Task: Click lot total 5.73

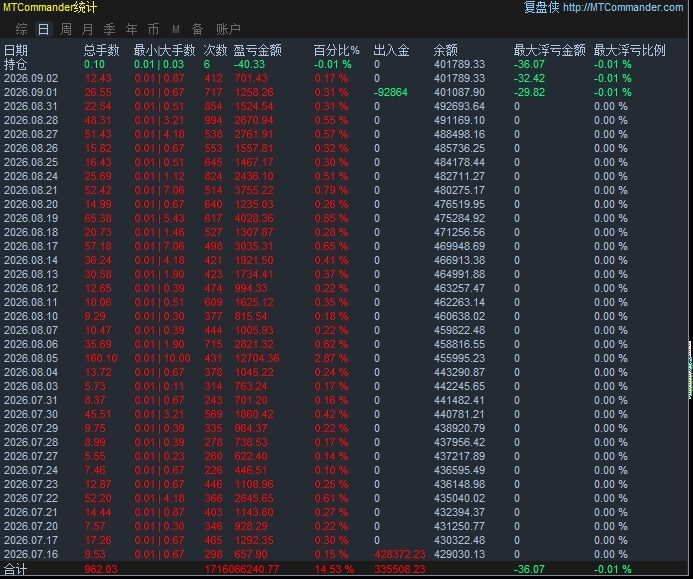Action: coord(95,386)
